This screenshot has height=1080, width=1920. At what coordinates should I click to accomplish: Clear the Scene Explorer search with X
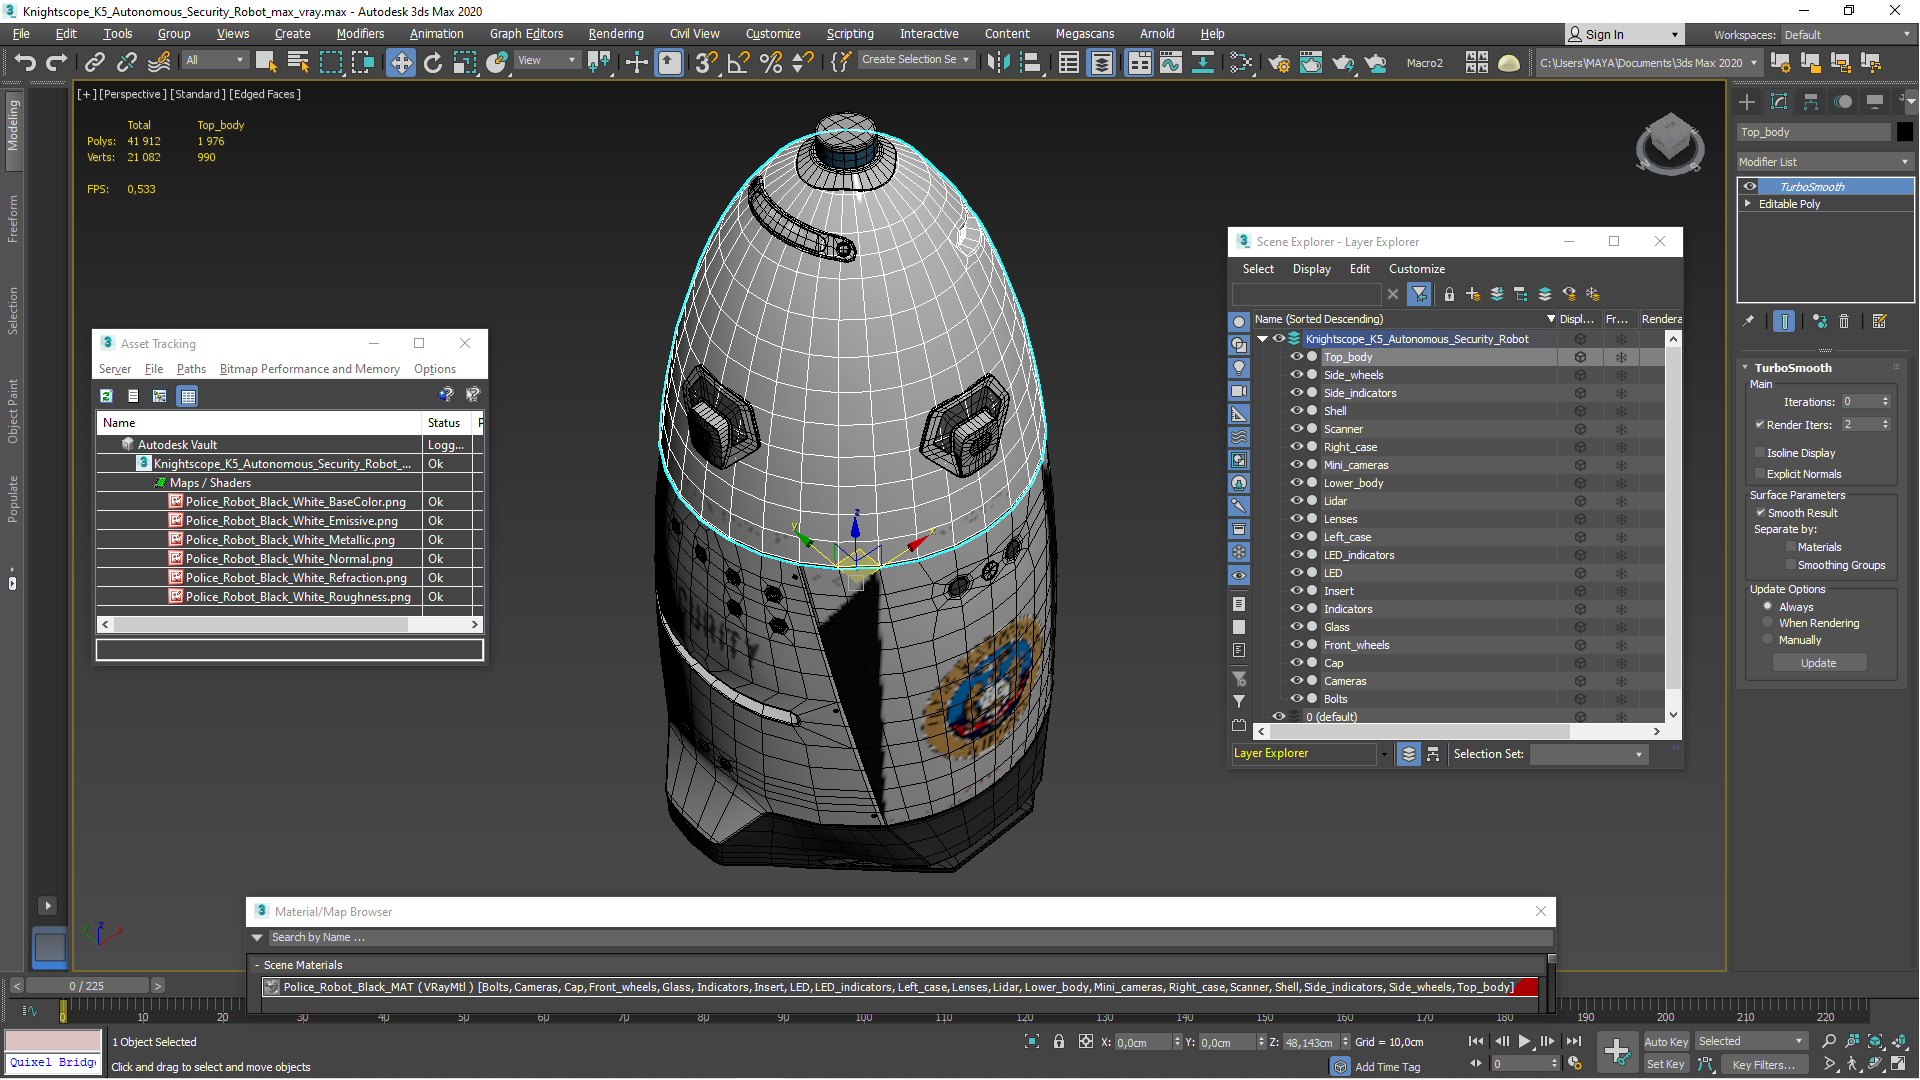1392,294
